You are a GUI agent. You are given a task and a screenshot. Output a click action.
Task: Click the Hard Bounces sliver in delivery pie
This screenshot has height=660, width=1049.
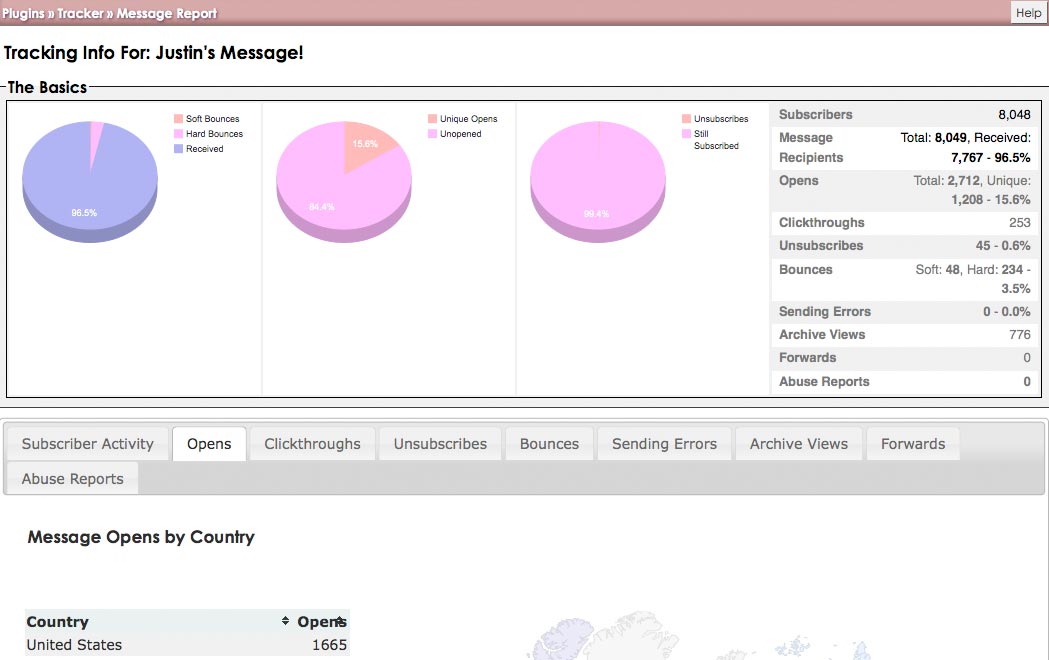pyautogui.click(x=95, y=128)
